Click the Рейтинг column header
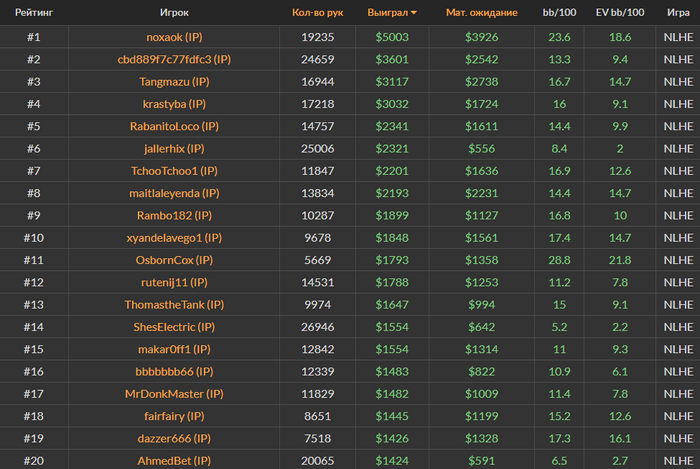 coord(34,12)
